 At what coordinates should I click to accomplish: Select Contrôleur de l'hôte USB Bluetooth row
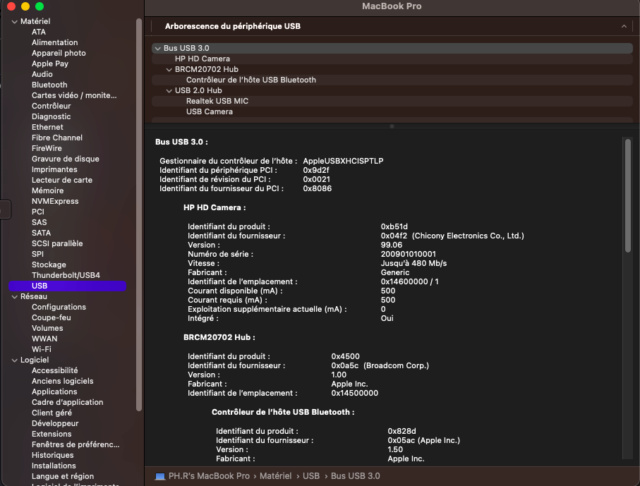(392, 80)
